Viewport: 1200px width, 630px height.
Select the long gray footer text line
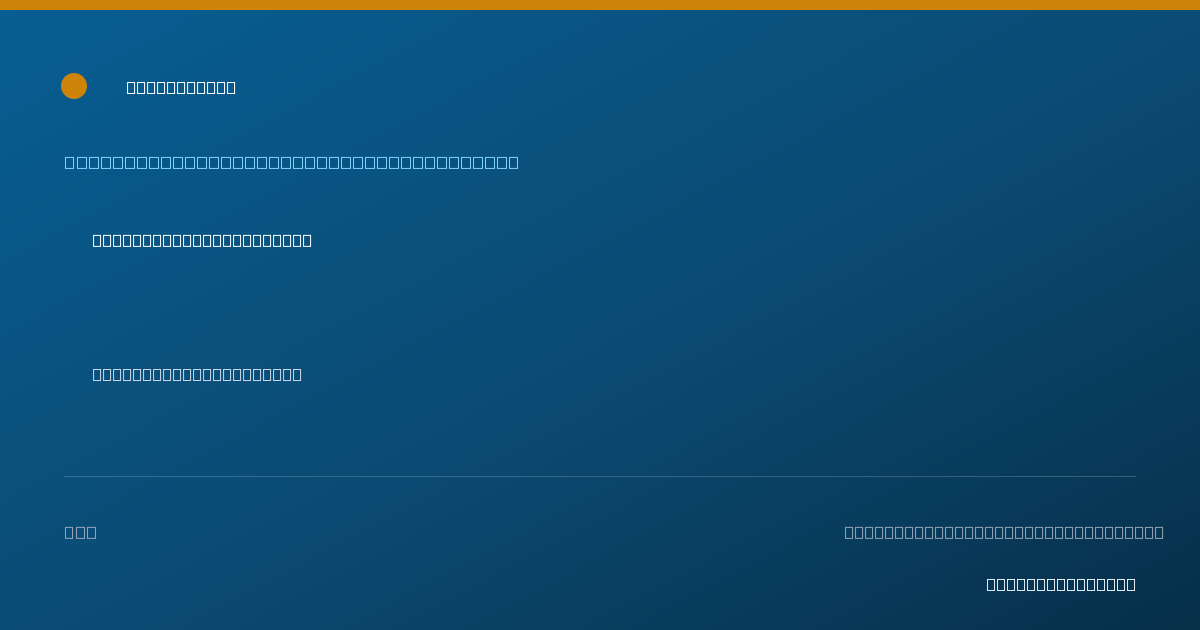click(x=1004, y=532)
